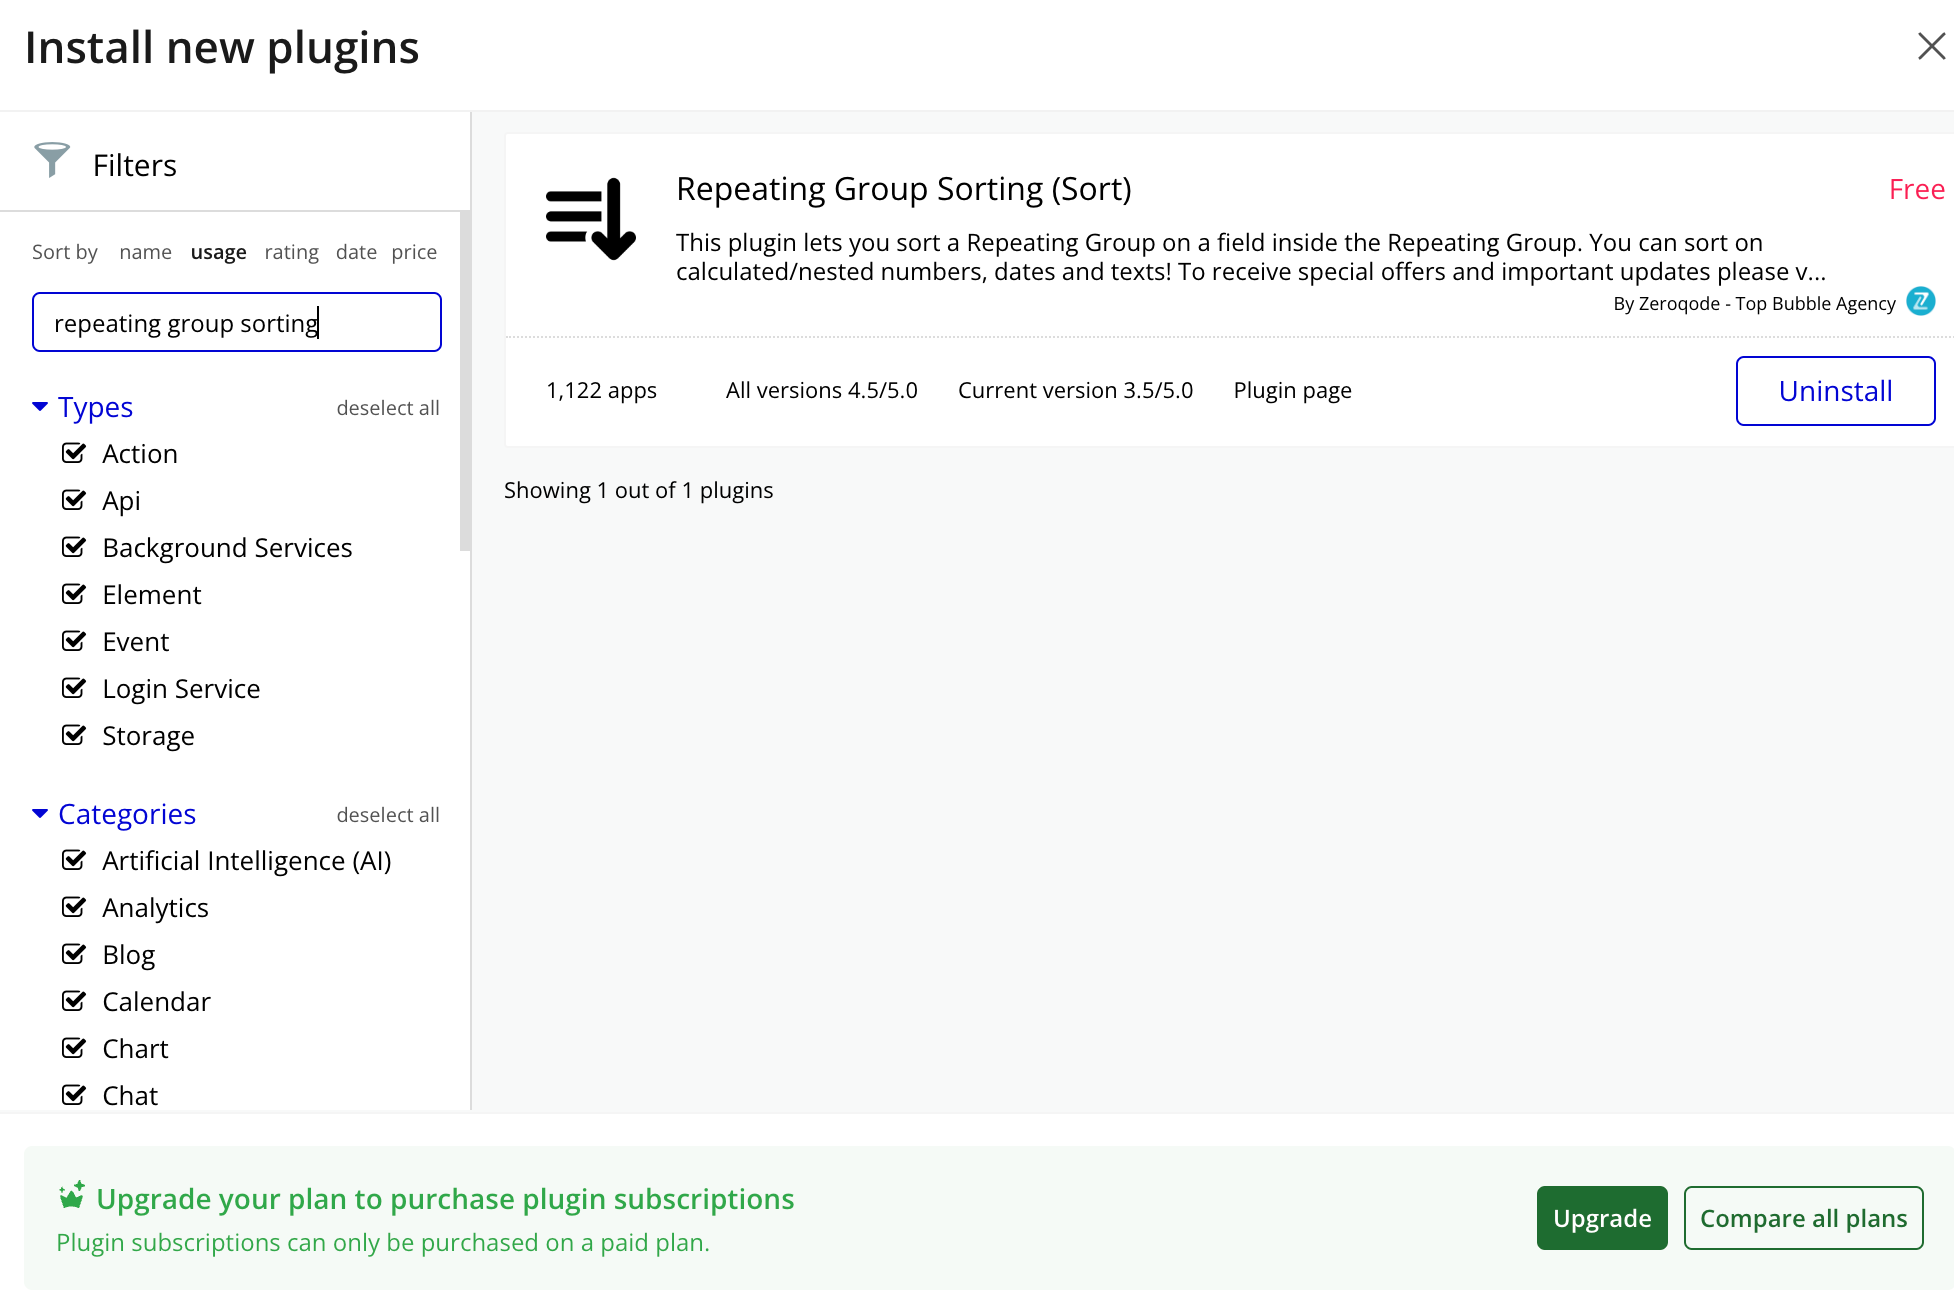
Task: Click the Showing 1 out of 1 plugins text
Action: [x=638, y=490]
